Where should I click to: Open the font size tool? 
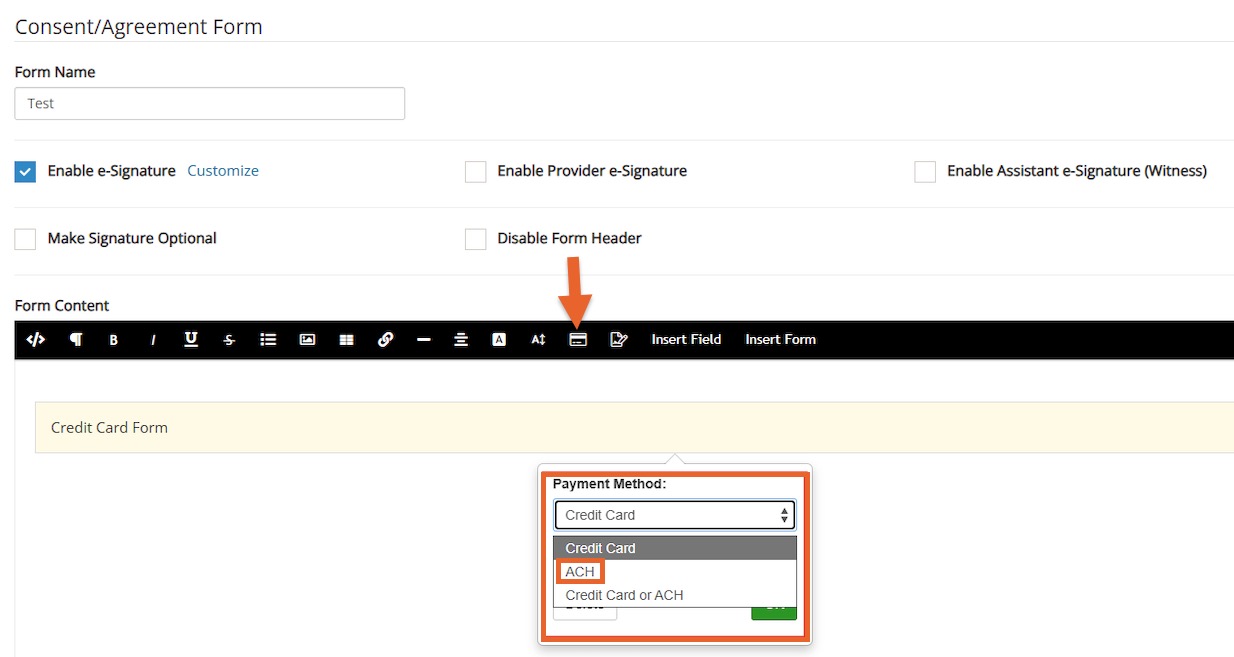pos(538,340)
